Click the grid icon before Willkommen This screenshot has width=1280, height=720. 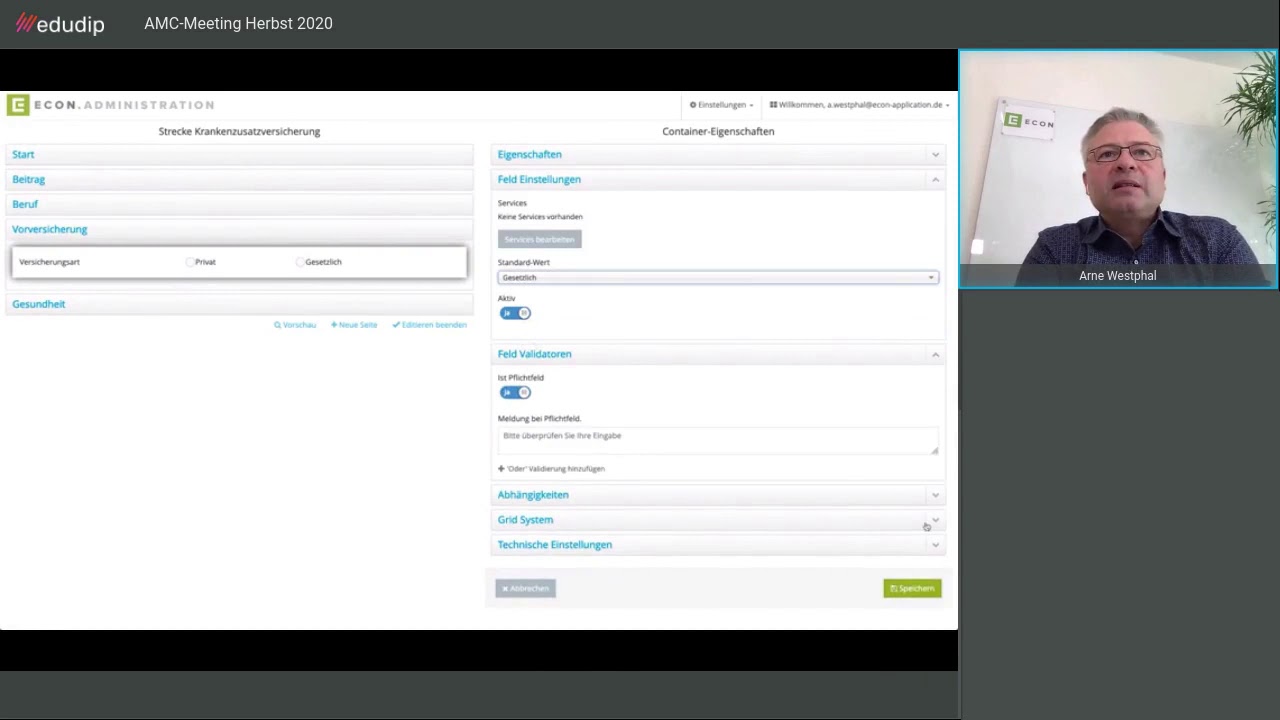pos(773,104)
